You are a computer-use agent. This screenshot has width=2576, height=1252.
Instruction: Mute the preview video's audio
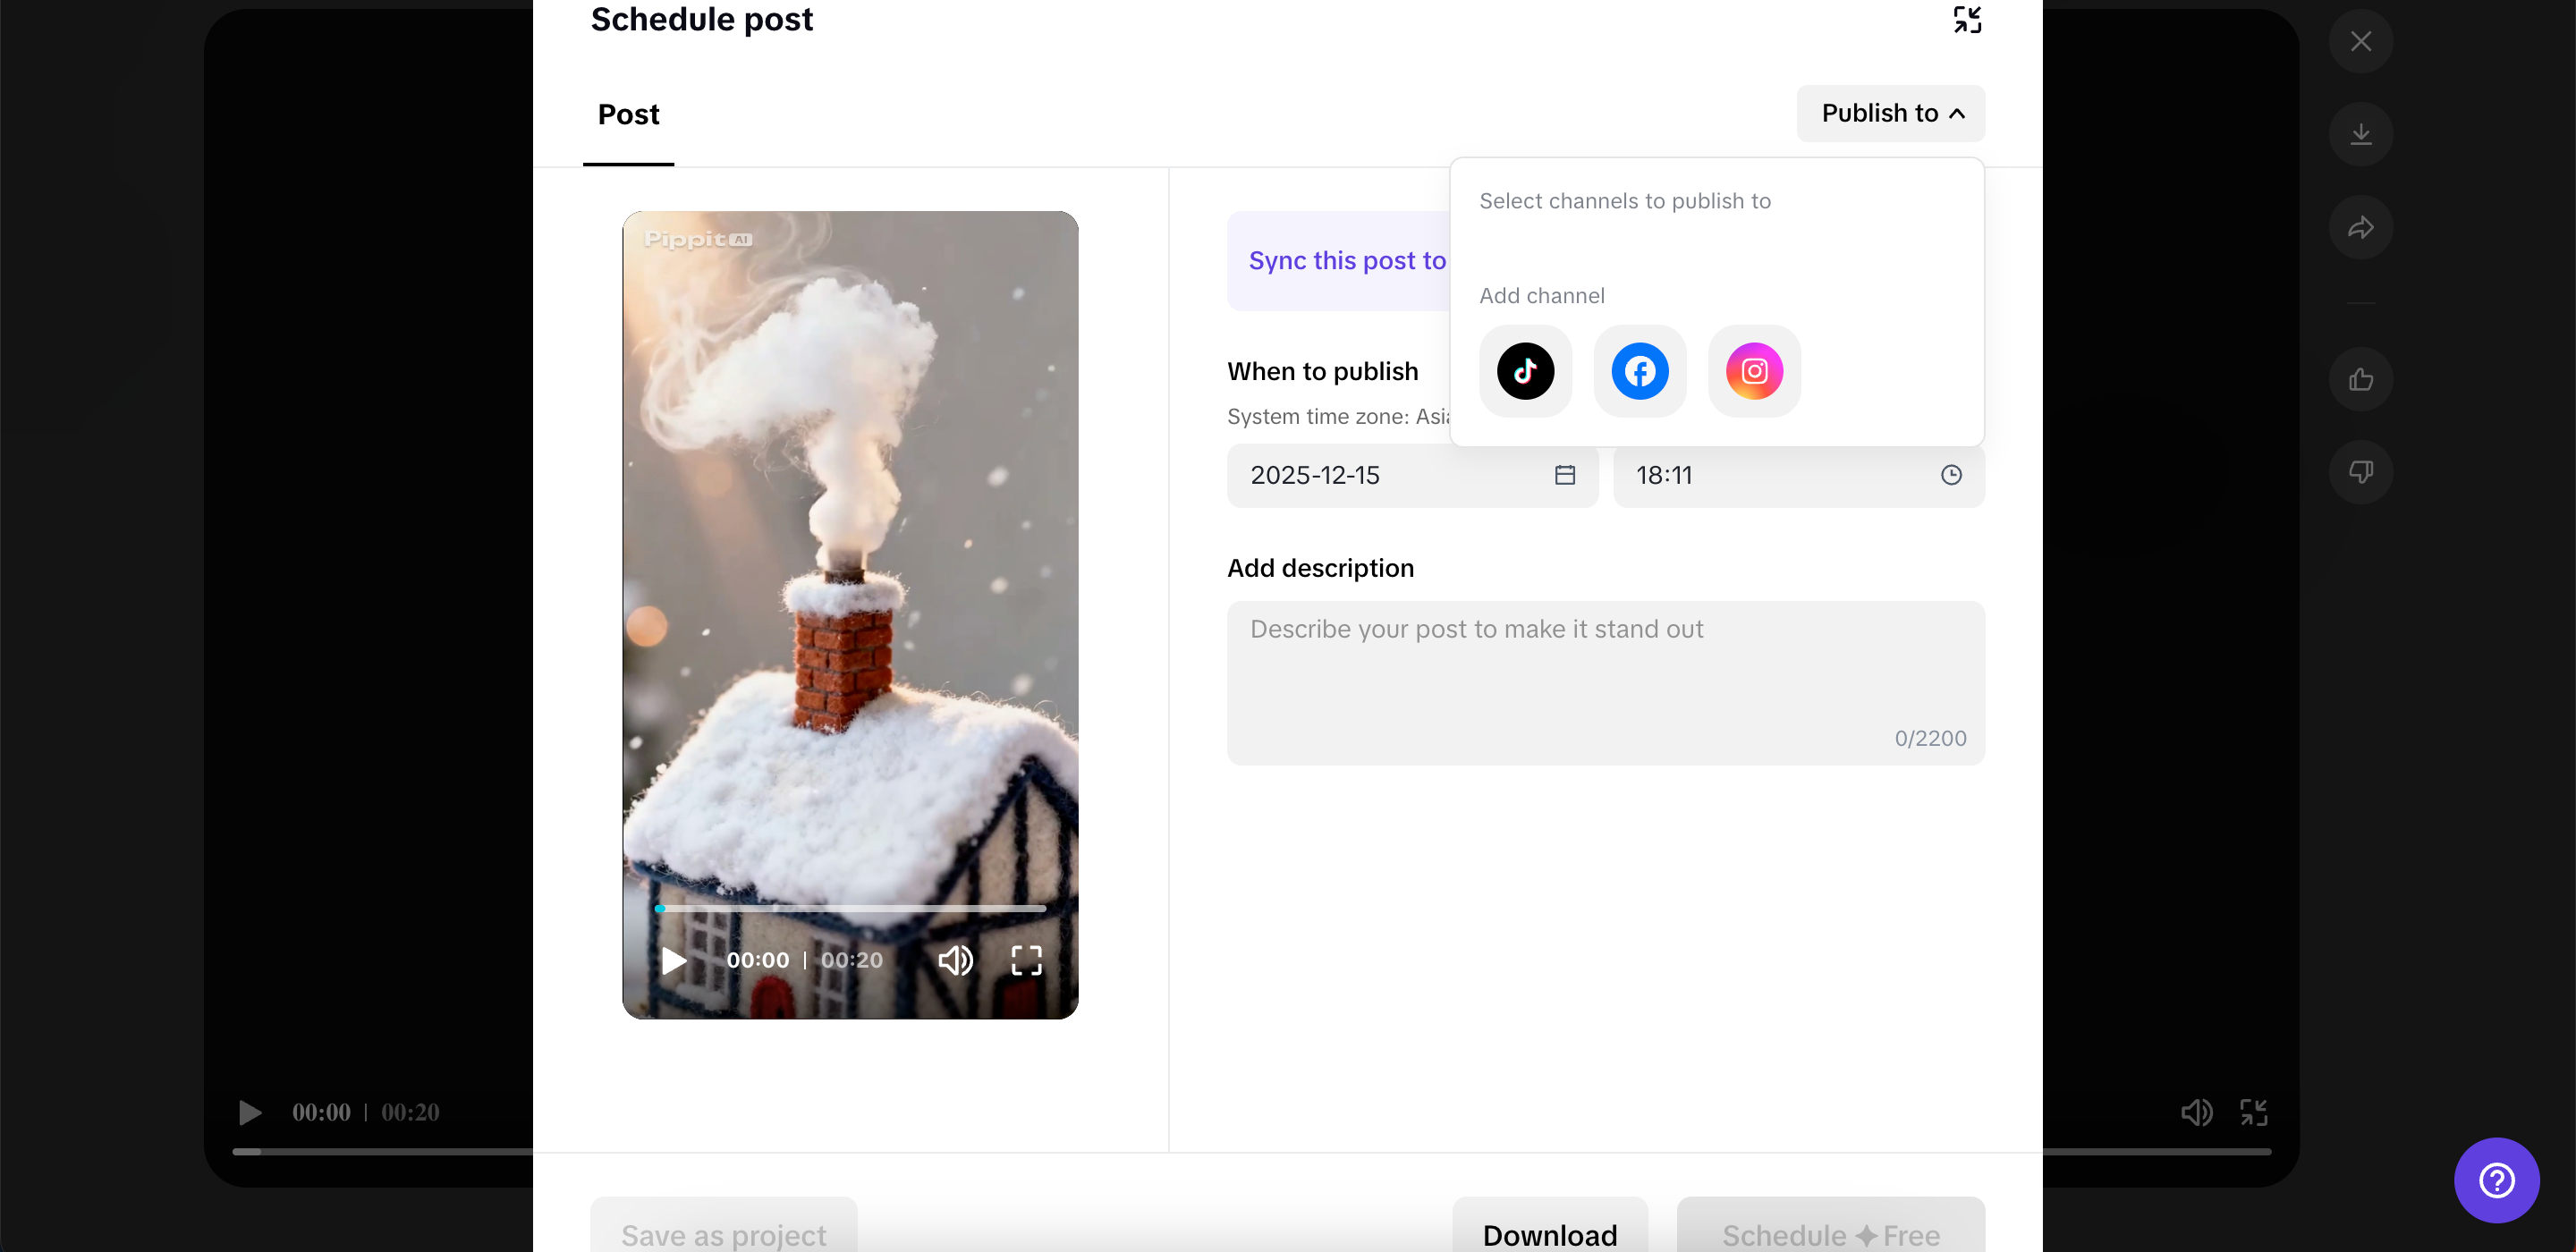tap(954, 960)
